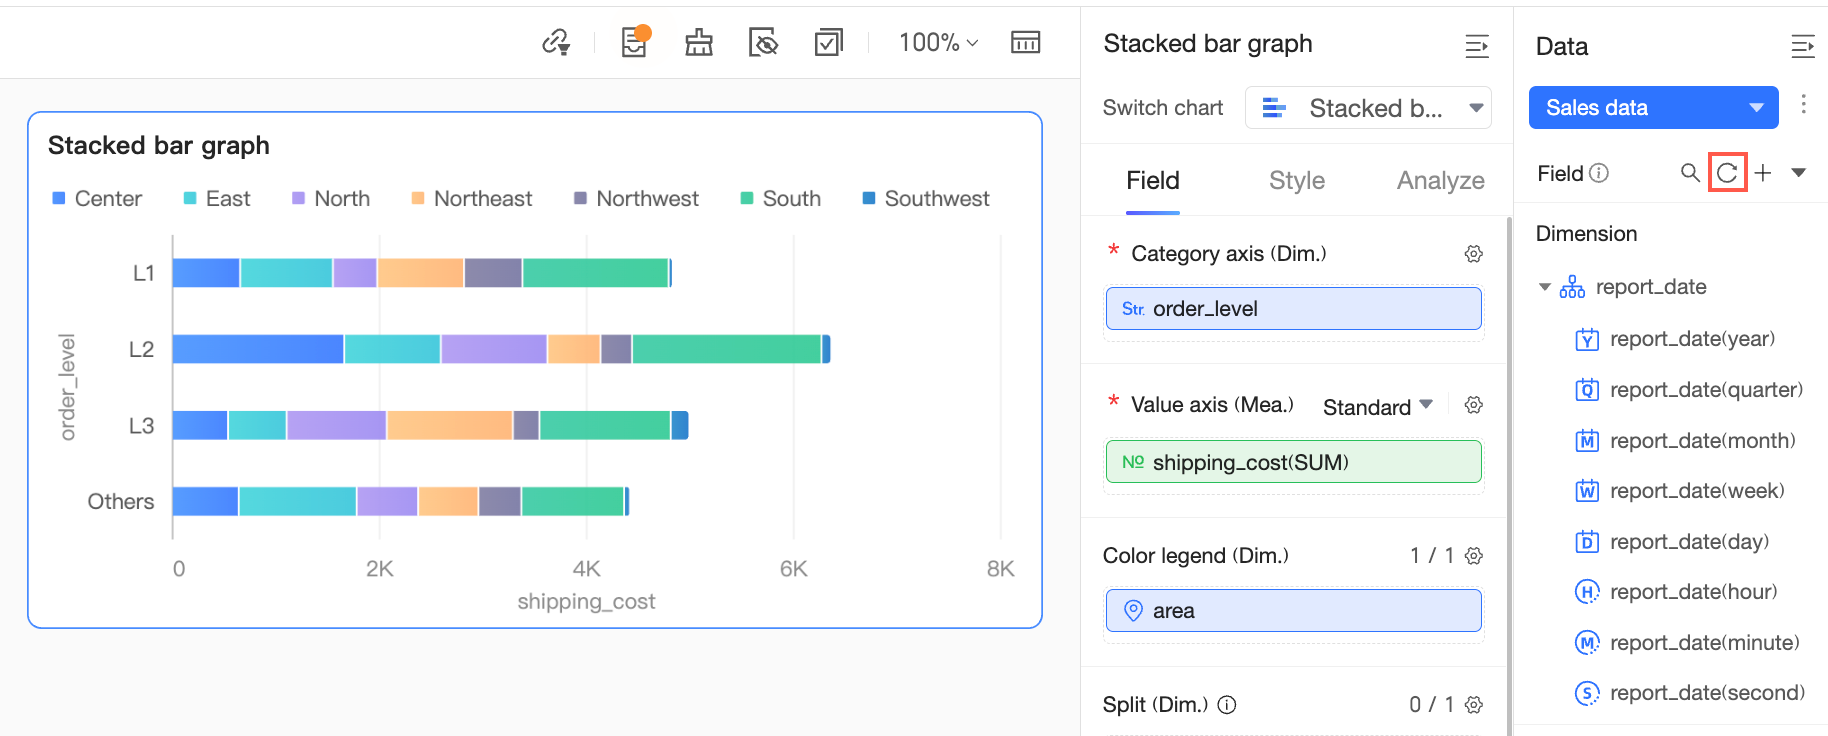Click the hide preview eye icon
The image size is (1828, 736).
[x=763, y=42]
